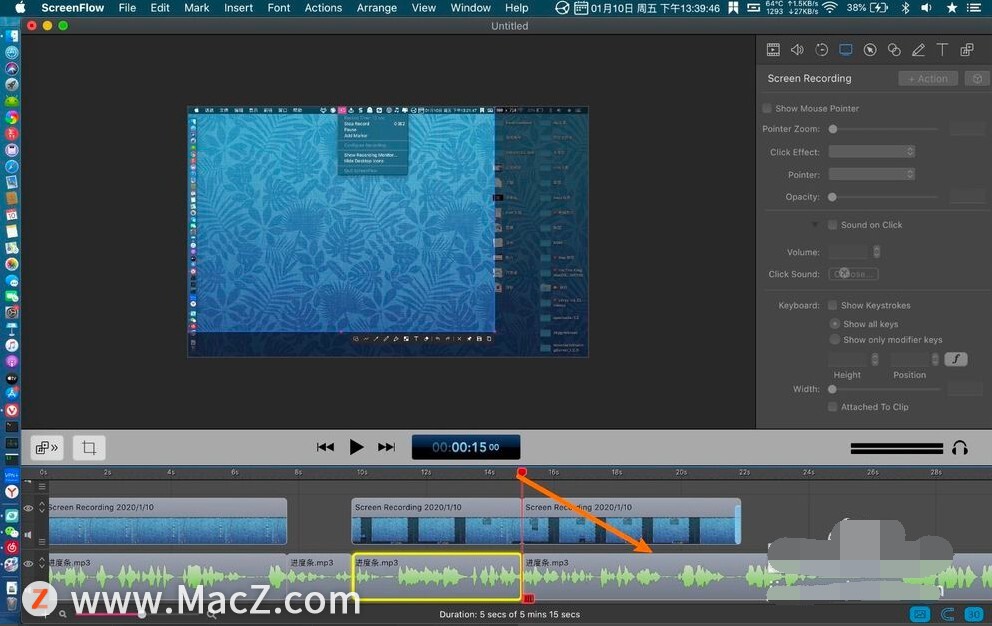This screenshot has height=626, width=992.
Task: Click the crop tool button
Action: click(89, 448)
